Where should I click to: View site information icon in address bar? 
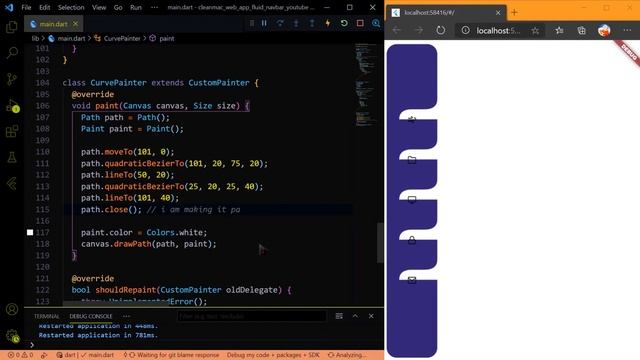[465, 31]
